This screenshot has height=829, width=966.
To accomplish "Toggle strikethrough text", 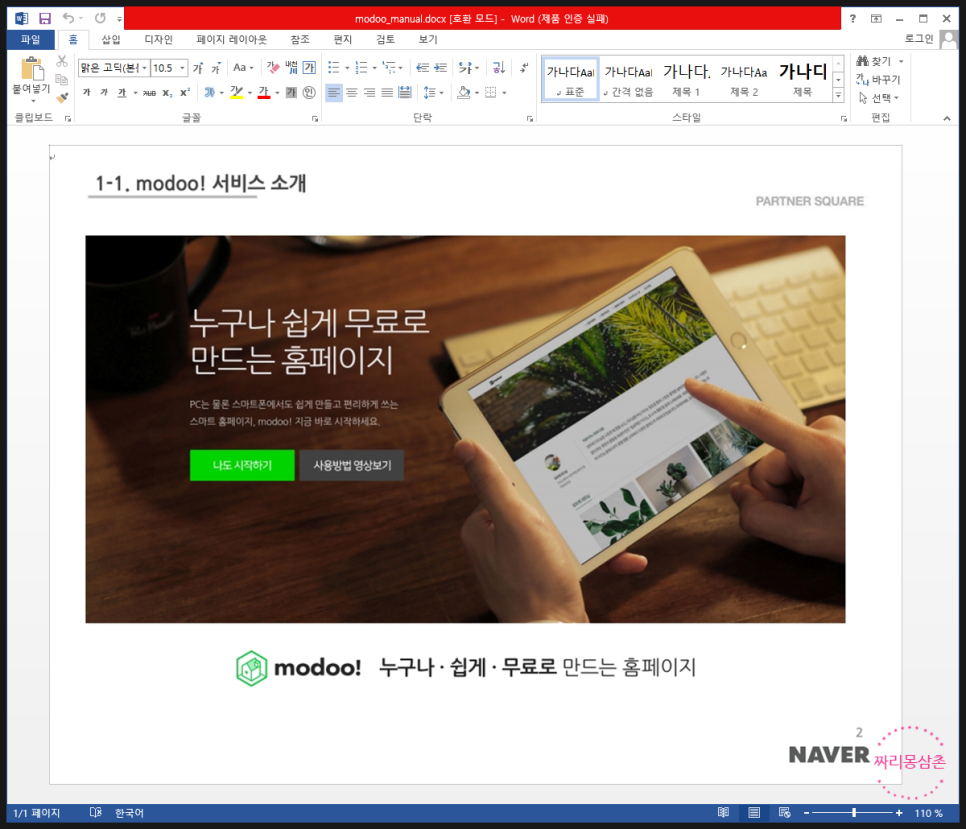I will pos(149,93).
